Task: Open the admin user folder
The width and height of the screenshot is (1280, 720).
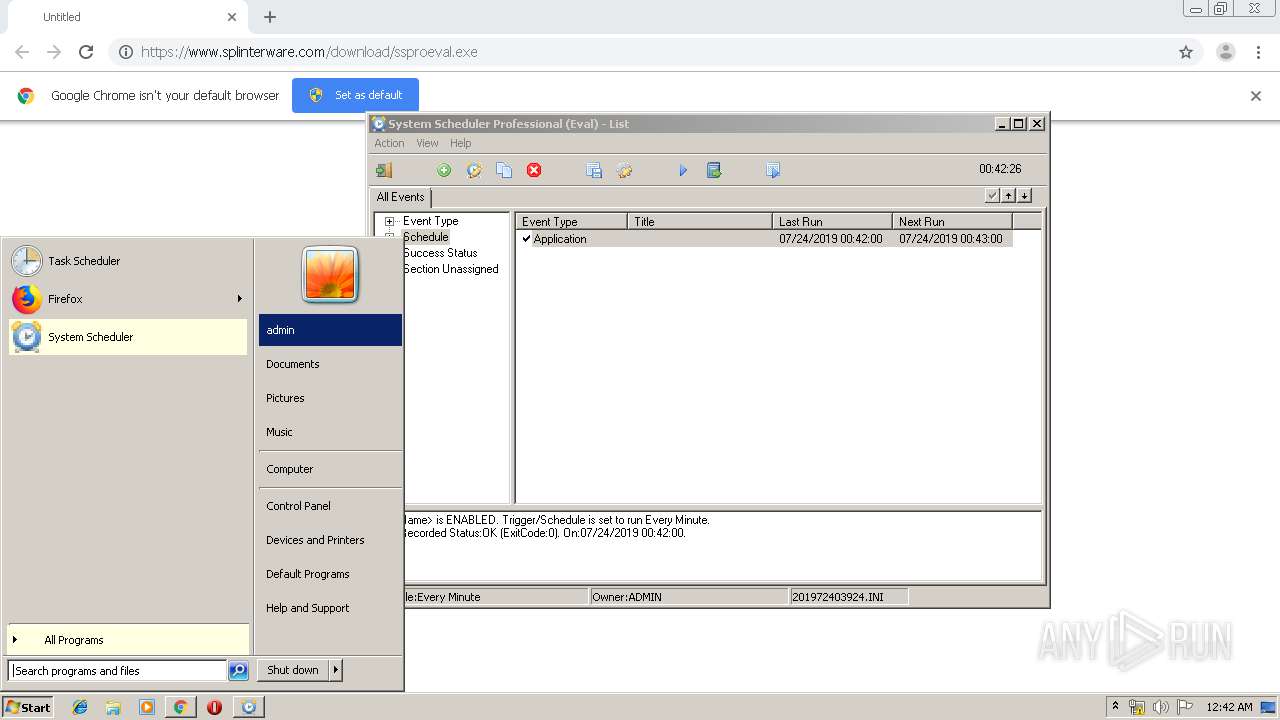Action: pyautogui.click(x=330, y=330)
